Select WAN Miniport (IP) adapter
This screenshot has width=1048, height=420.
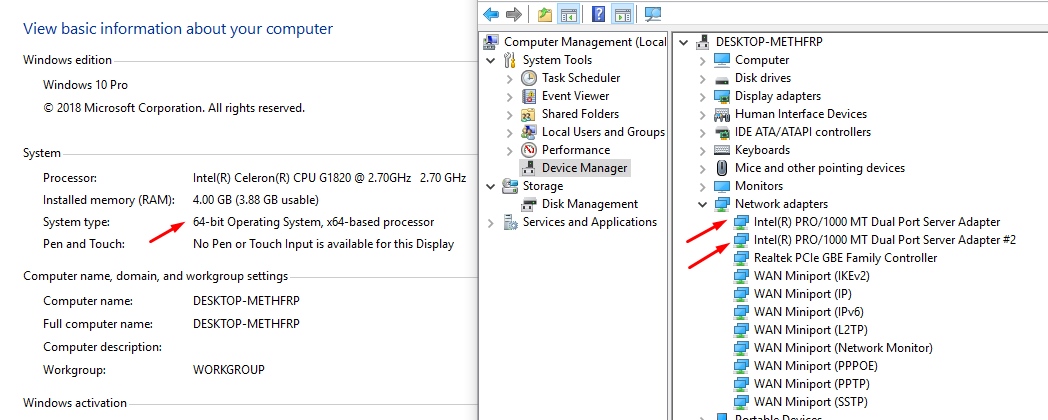803,294
